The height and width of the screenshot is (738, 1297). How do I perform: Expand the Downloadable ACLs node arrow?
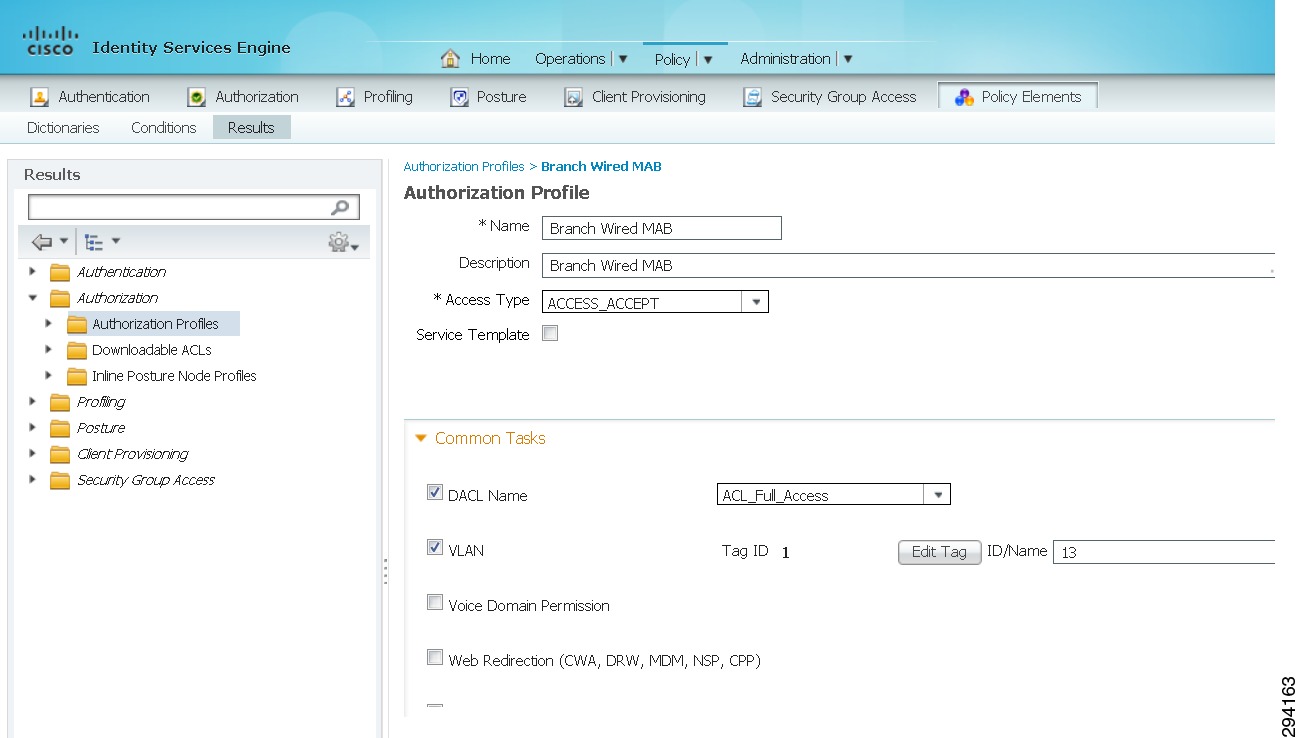point(49,350)
